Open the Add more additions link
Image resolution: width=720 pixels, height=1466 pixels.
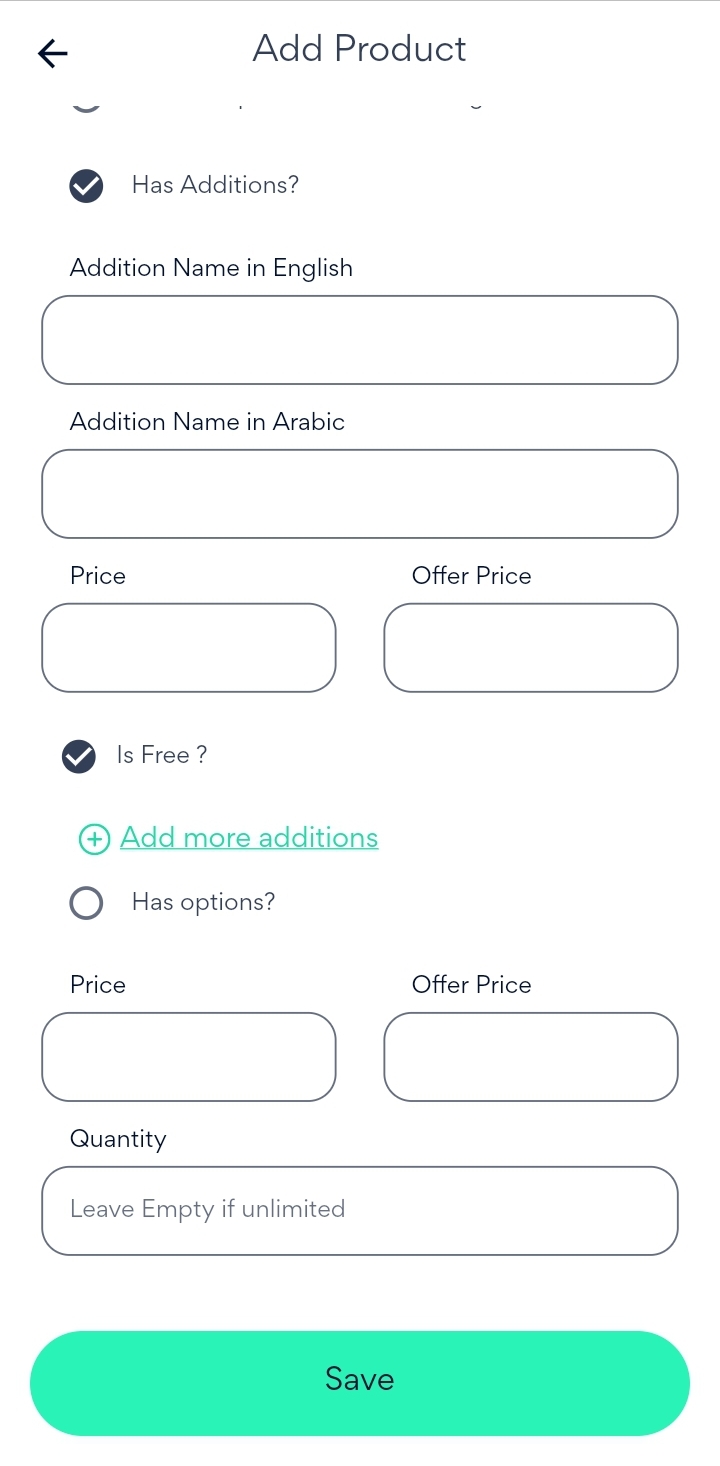click(249, 838)
